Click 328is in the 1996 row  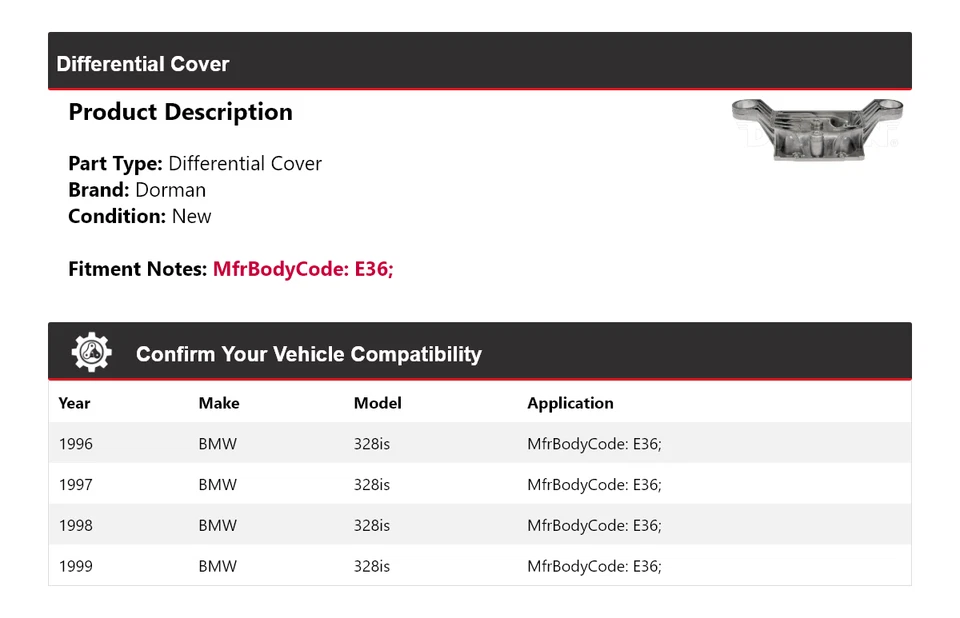coord(372,444)
